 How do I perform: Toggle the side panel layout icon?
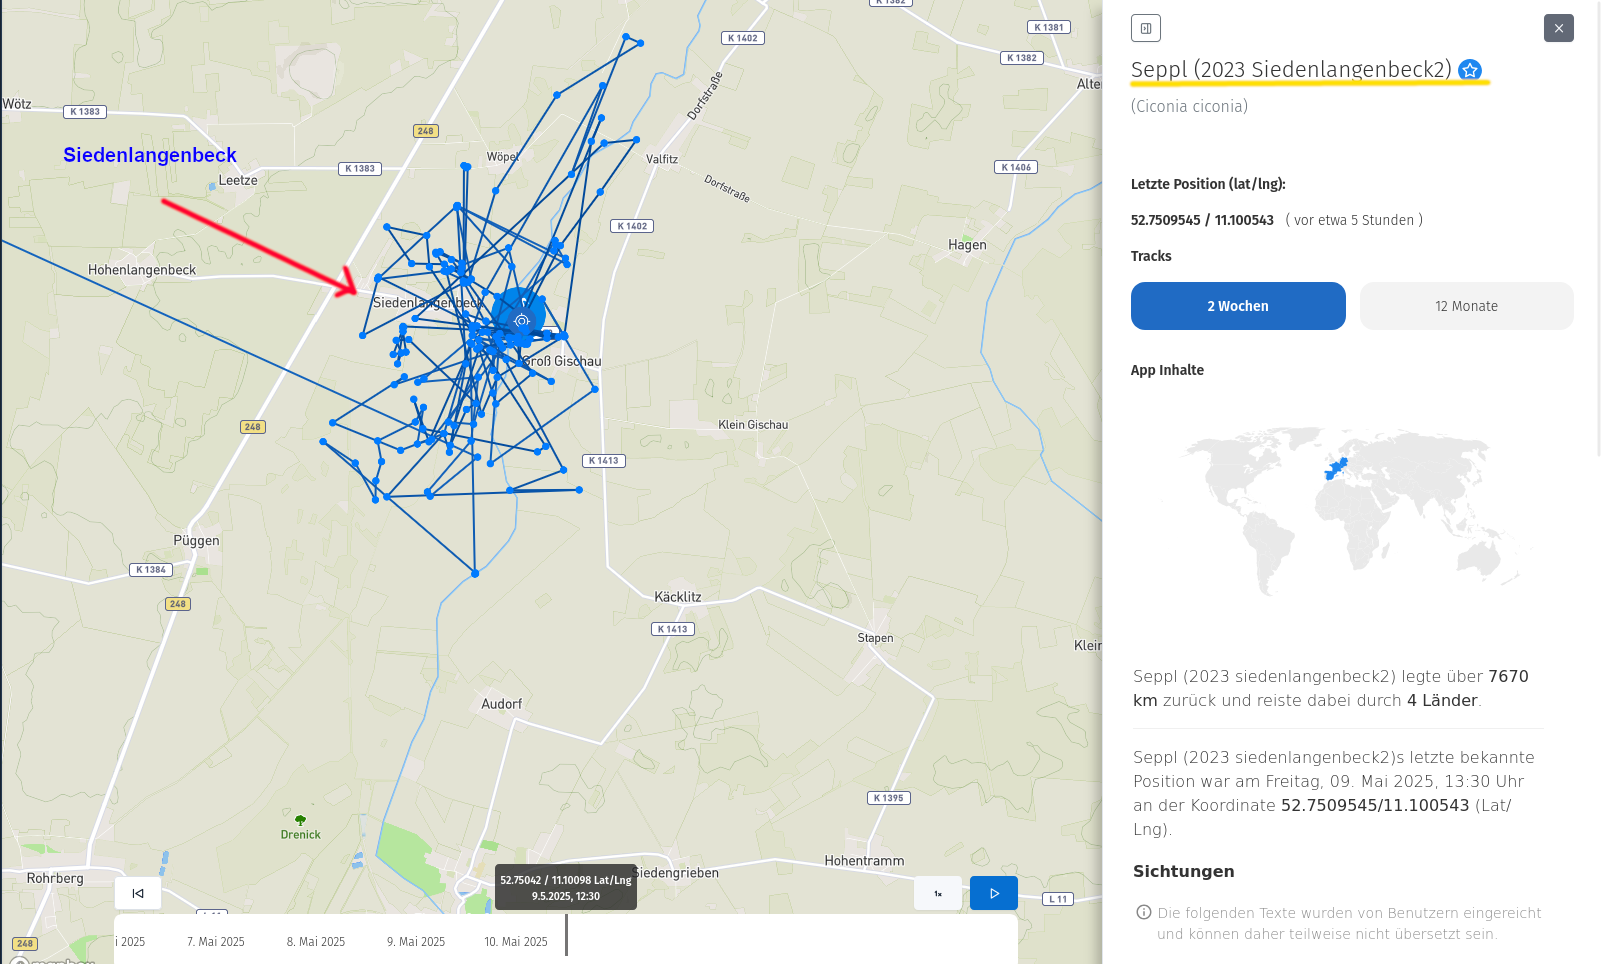(1146, 28)
